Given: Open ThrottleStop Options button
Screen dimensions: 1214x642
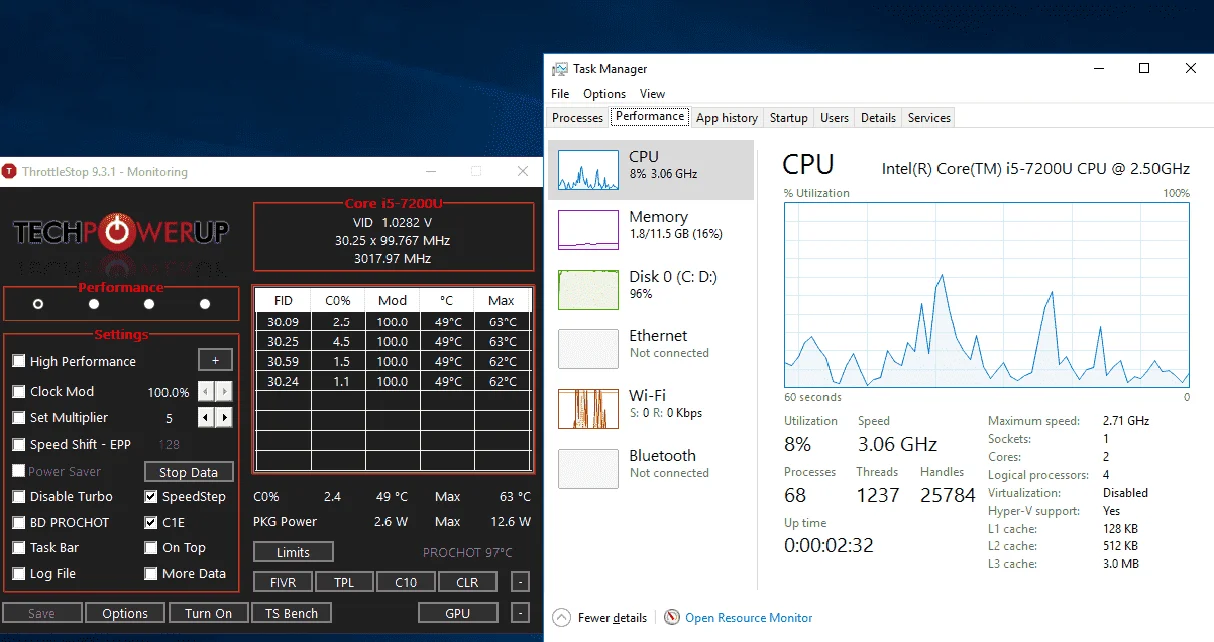Looking at the screenshot, I should (125, 613).
